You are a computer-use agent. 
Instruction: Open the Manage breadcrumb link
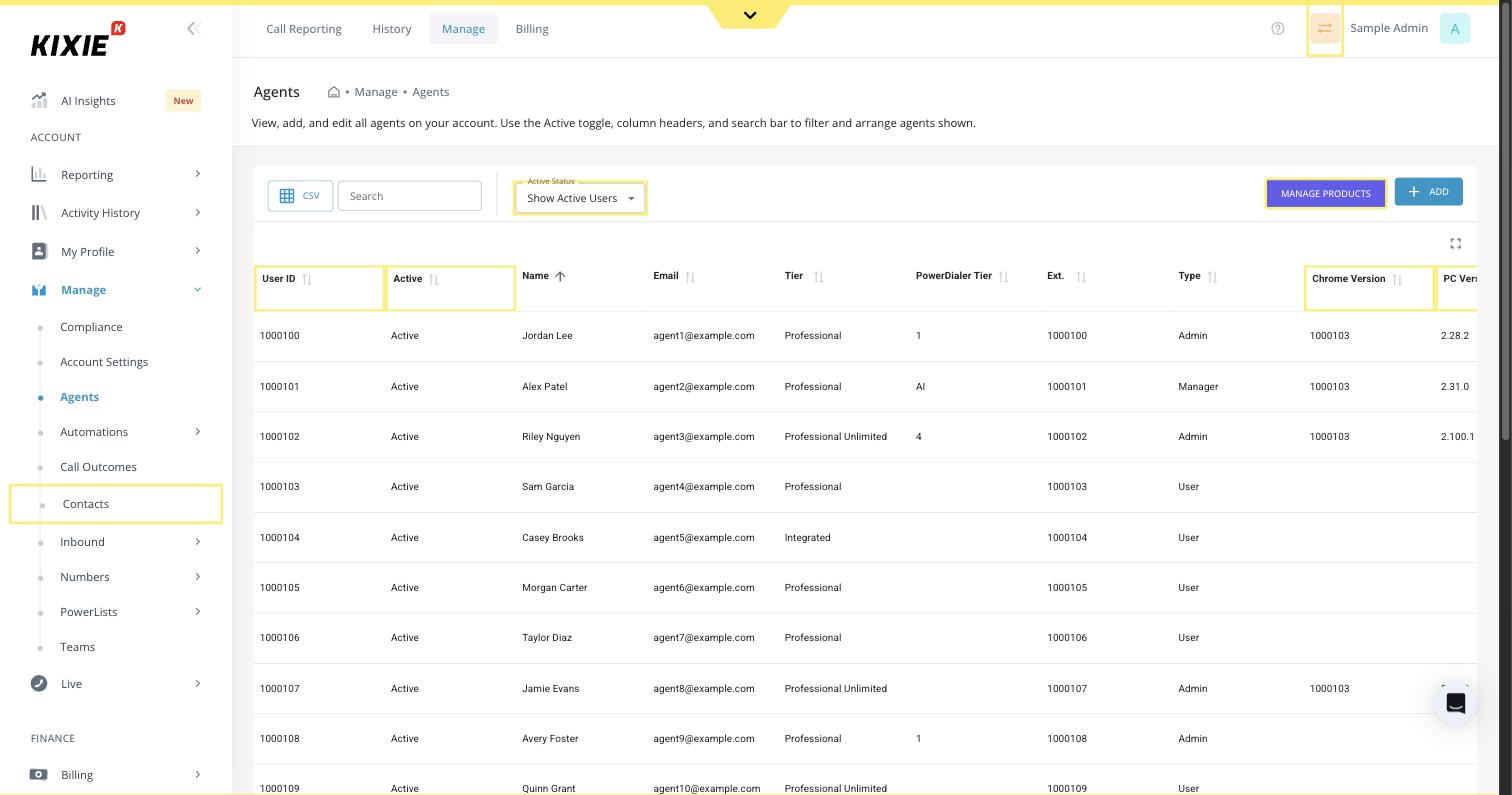coord(376,92)
